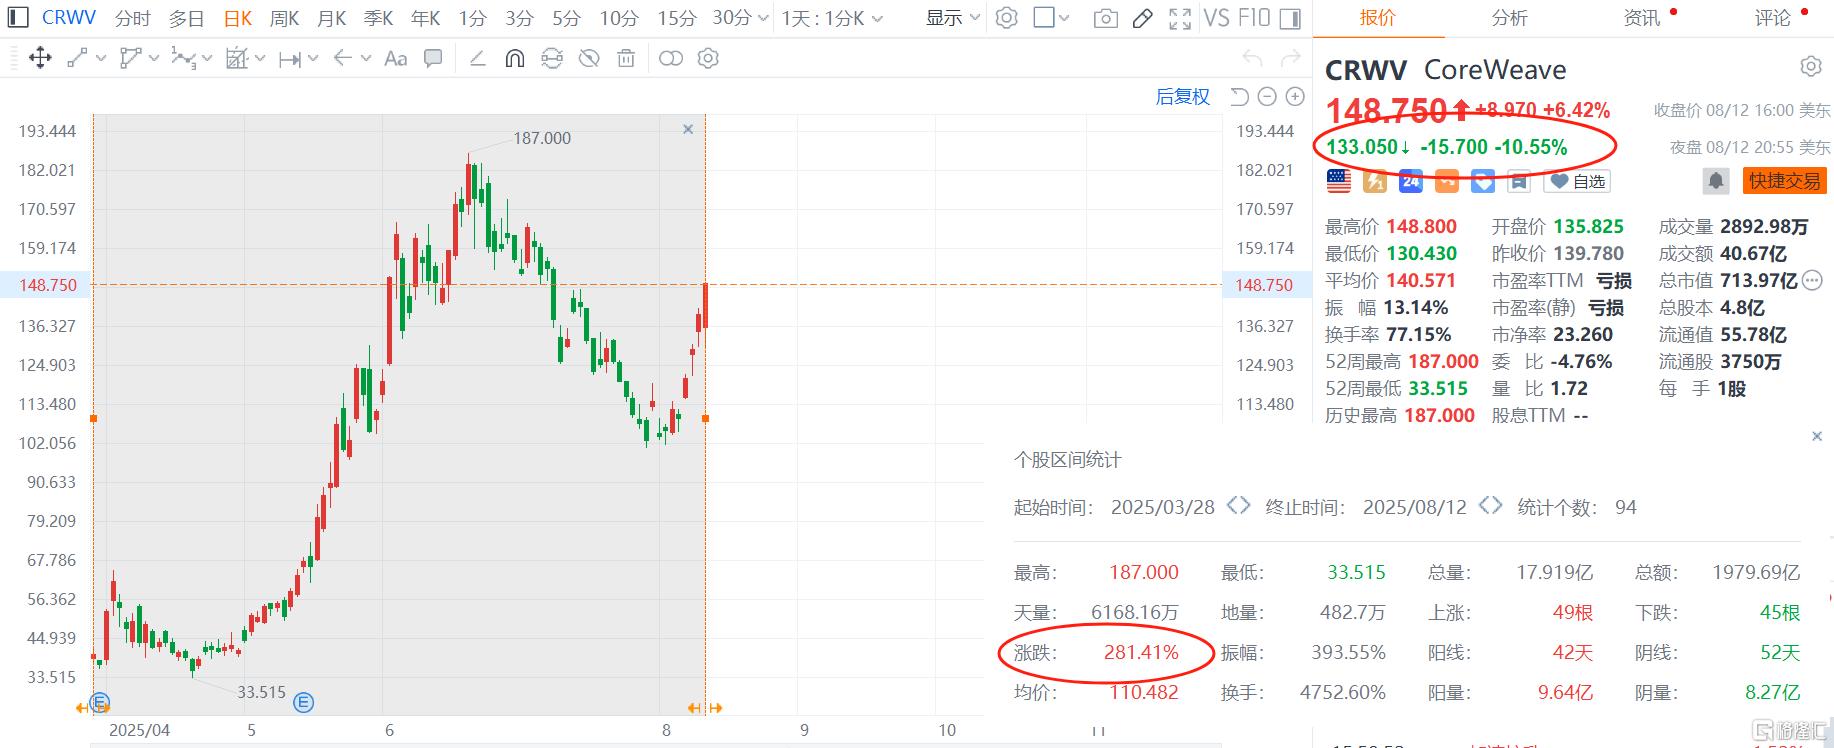1834x748 pixels.
Task: Click the 快捷交易 quick trade button
Action: (1784, 181)
